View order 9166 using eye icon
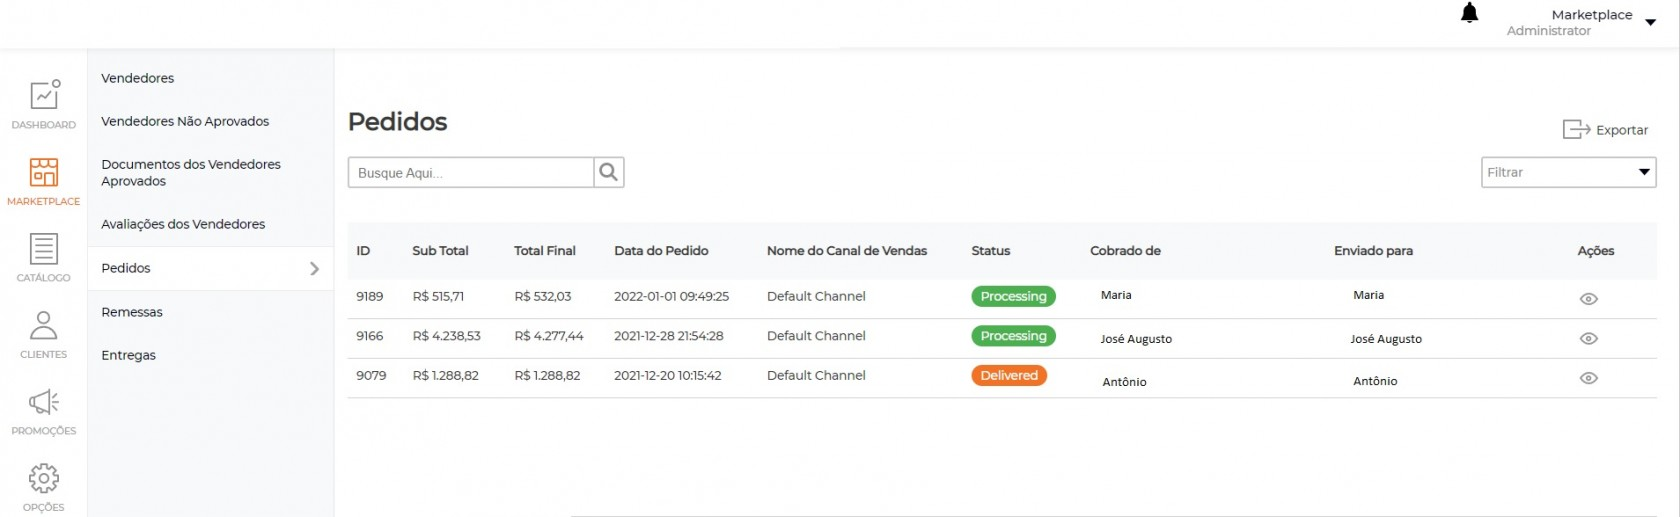Image resolution: width=1680 pixels, height=517 pixels. pos(1588,339)
